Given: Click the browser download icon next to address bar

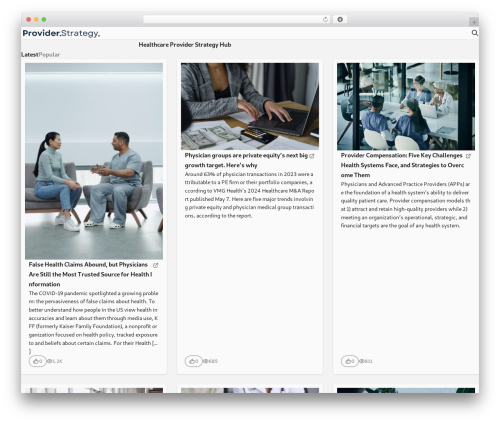Looking at the screenshot, I should (x=340, y=20).
